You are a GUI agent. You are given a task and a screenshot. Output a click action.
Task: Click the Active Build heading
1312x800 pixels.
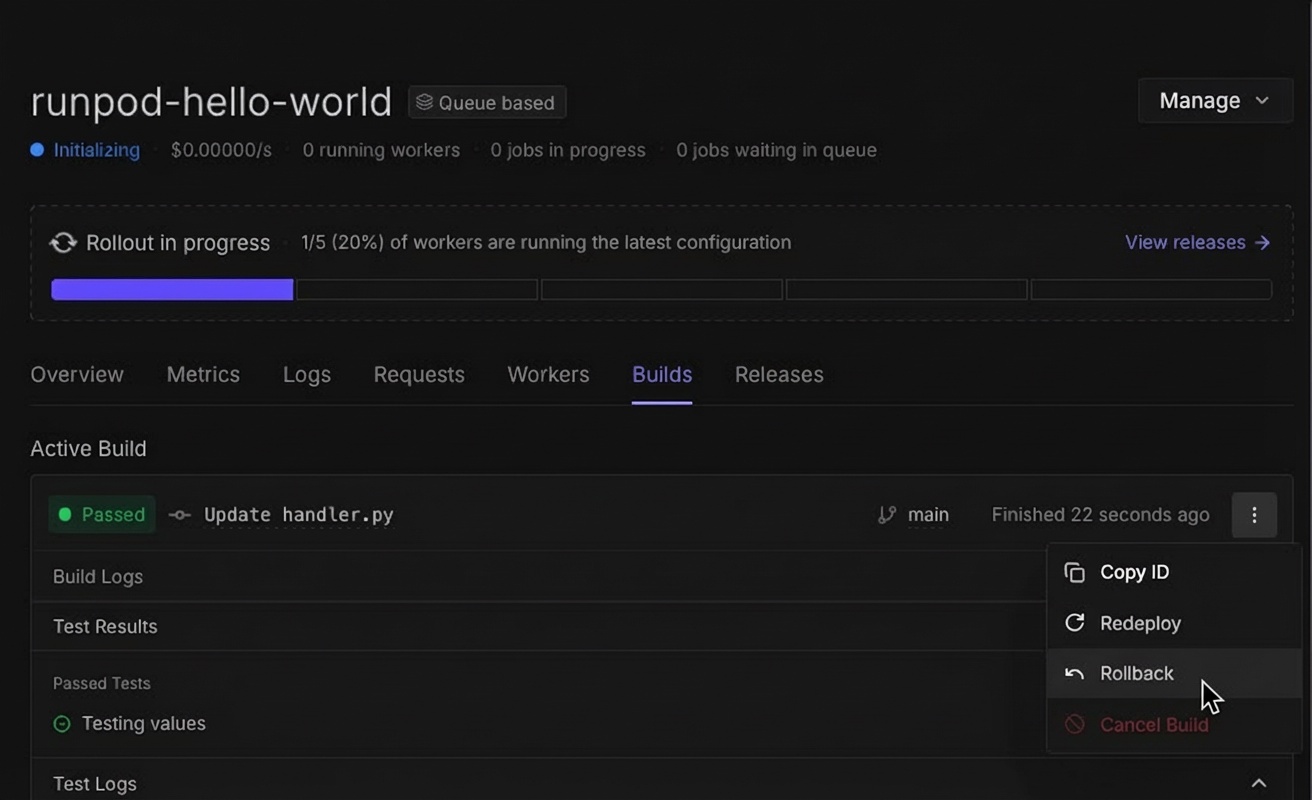point(88,449)
